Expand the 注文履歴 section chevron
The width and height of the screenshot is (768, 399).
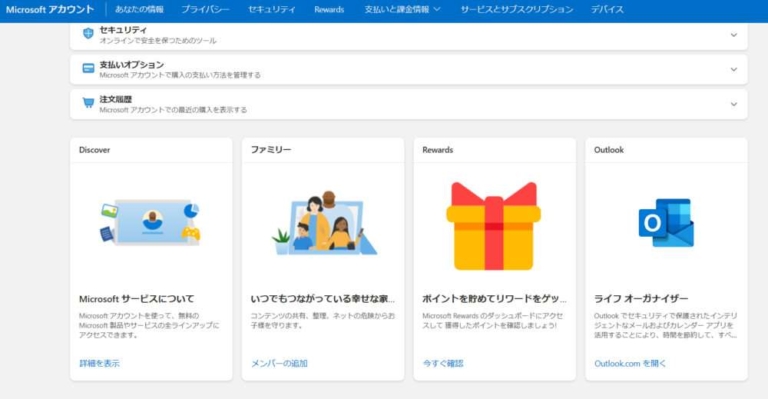point(734,104)
